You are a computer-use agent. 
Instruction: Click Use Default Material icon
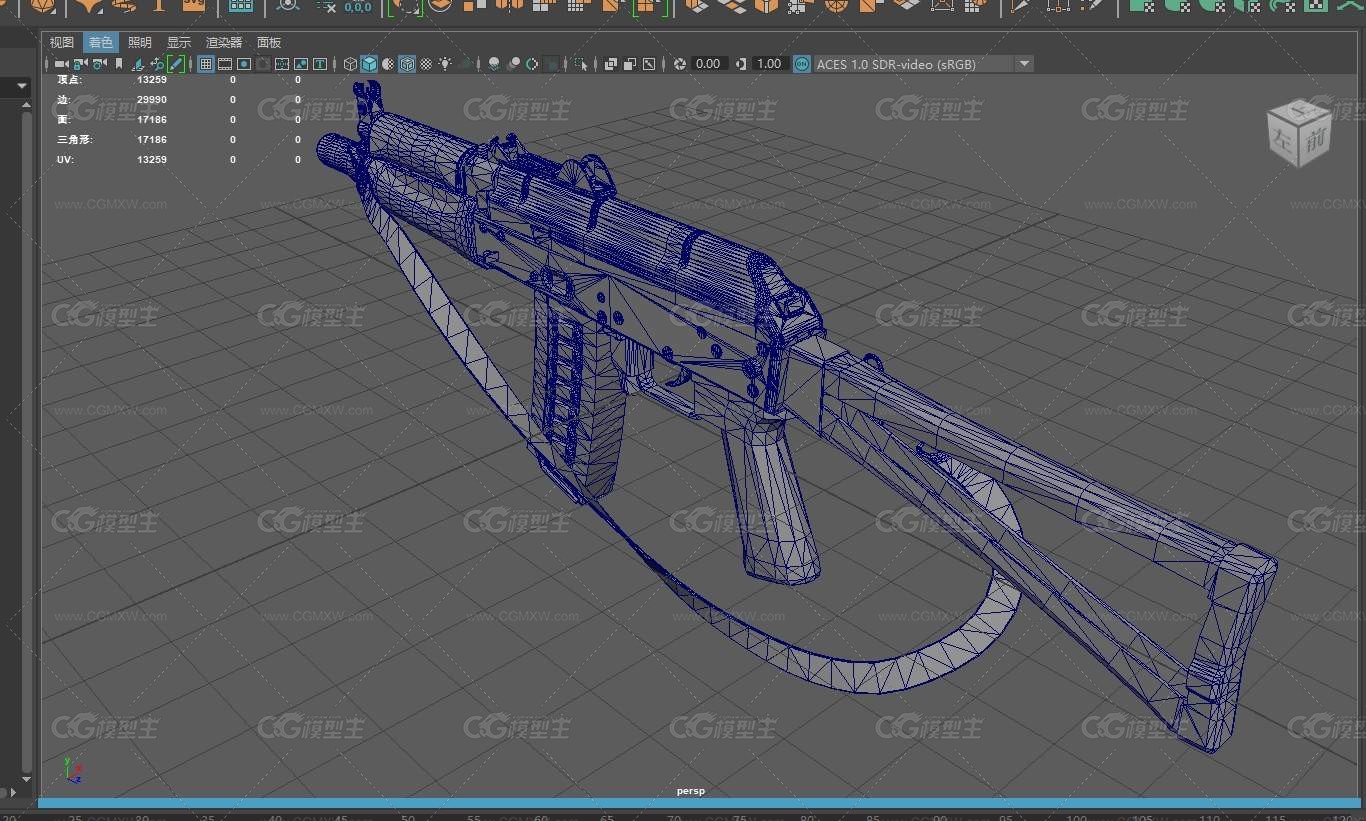[x=388, y=64]
